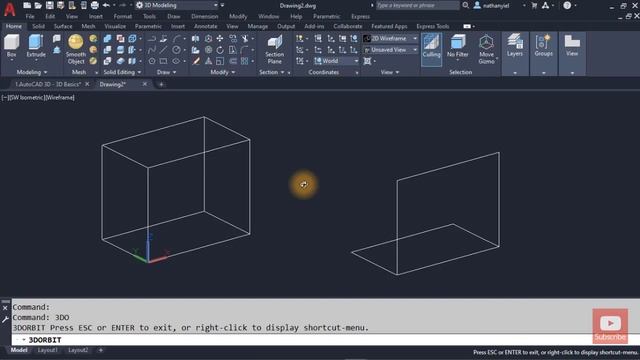This screenshot has width=640, height=360.
Task: Switch to the AutoCAD 3D Basics drawing tab
Action: point(48,84)
